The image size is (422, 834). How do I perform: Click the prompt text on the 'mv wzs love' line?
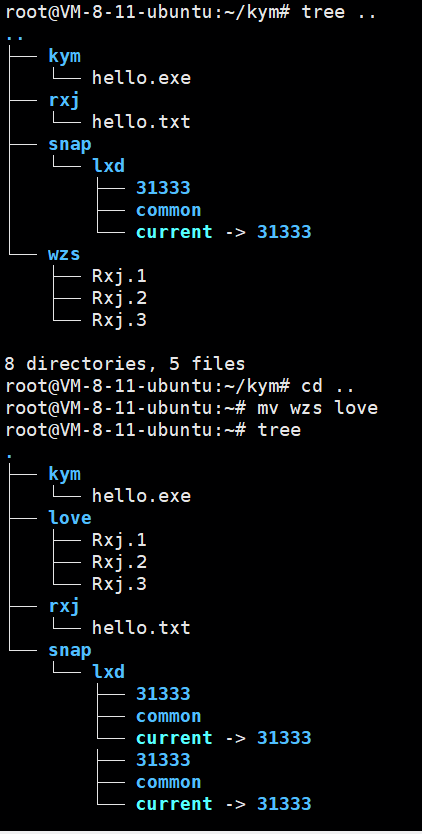125,408
